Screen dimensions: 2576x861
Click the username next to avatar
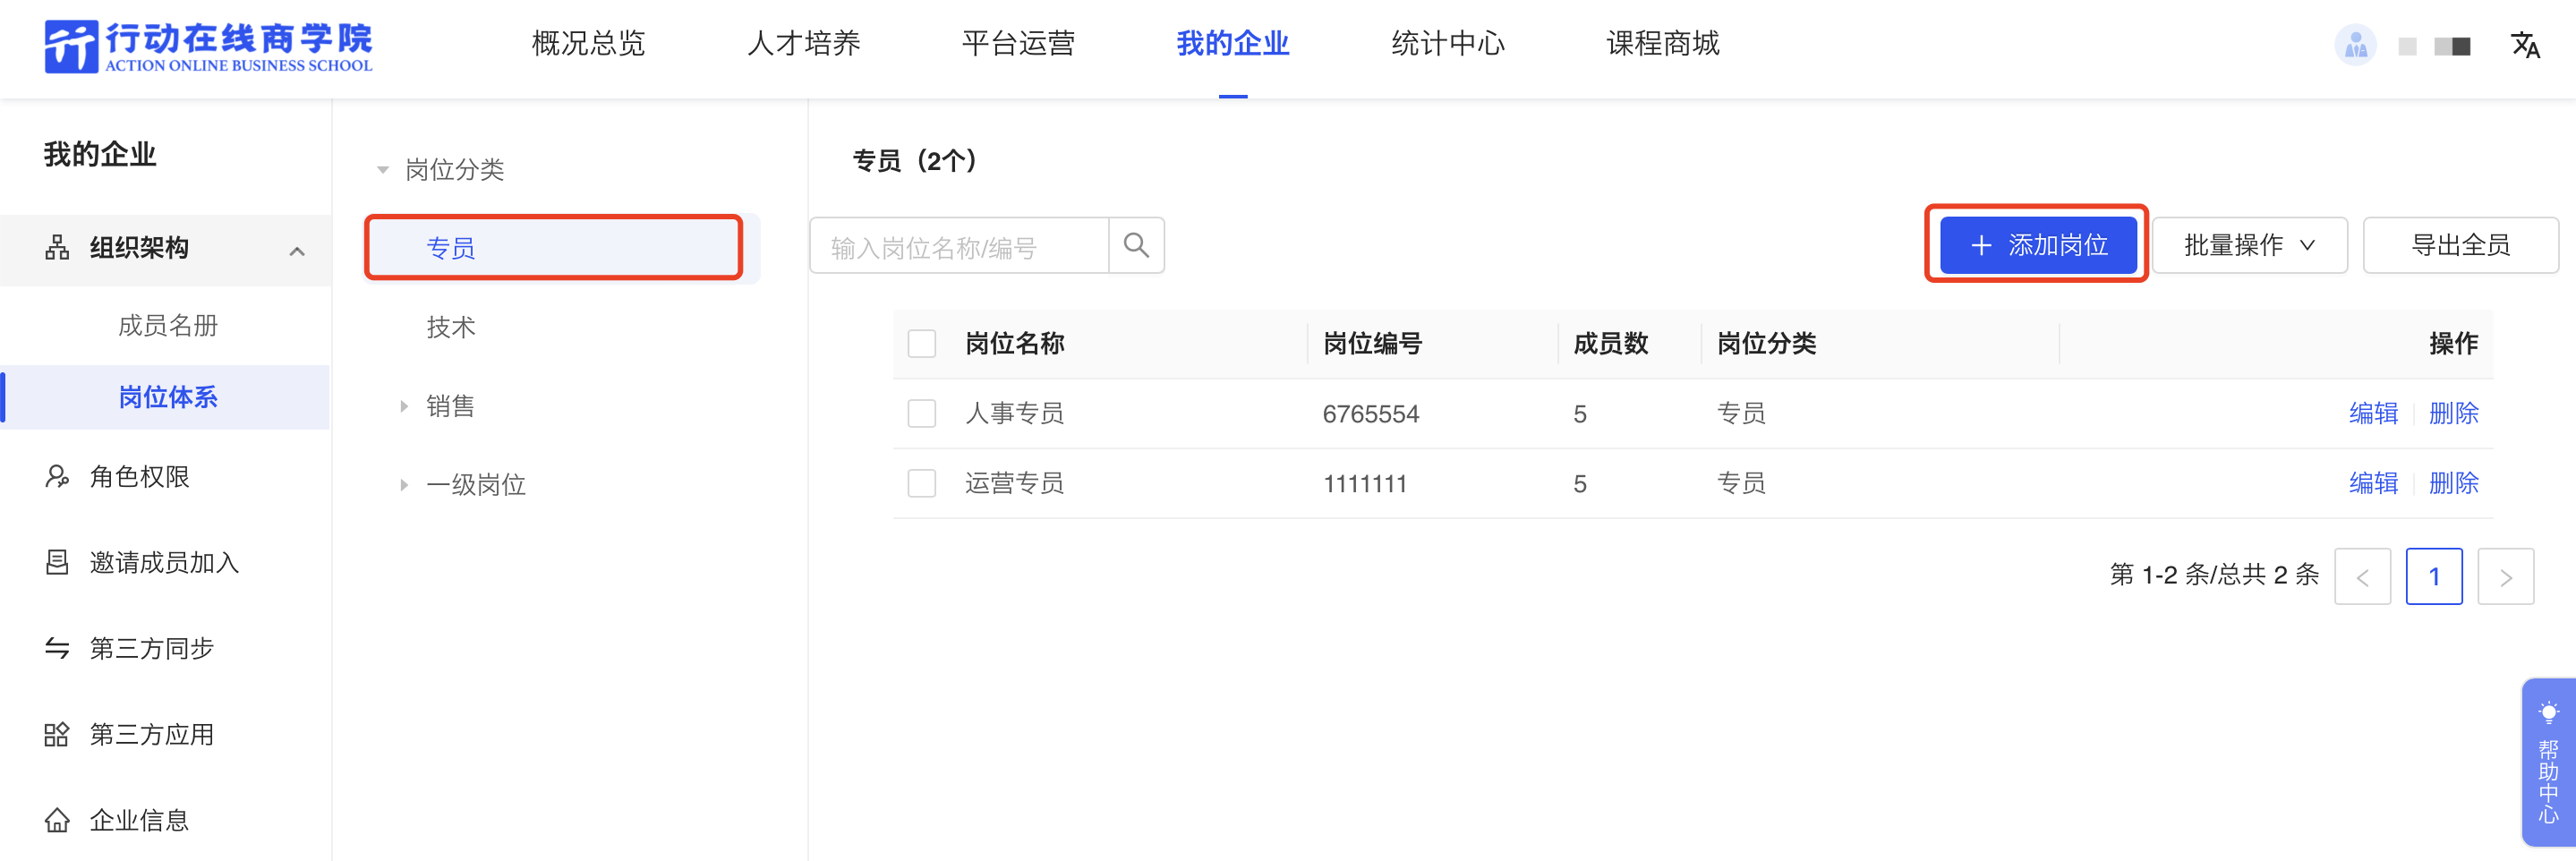point(2435,46)
